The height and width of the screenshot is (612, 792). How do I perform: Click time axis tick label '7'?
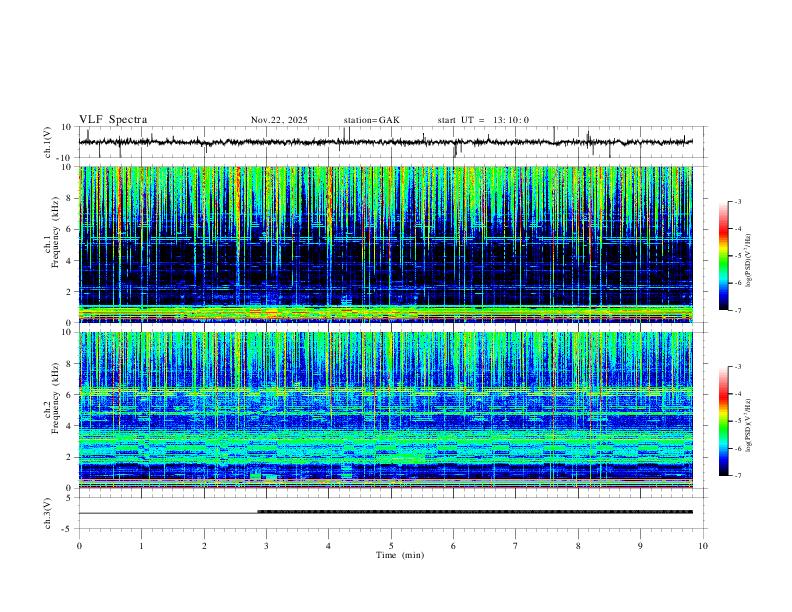coord(516,546)
